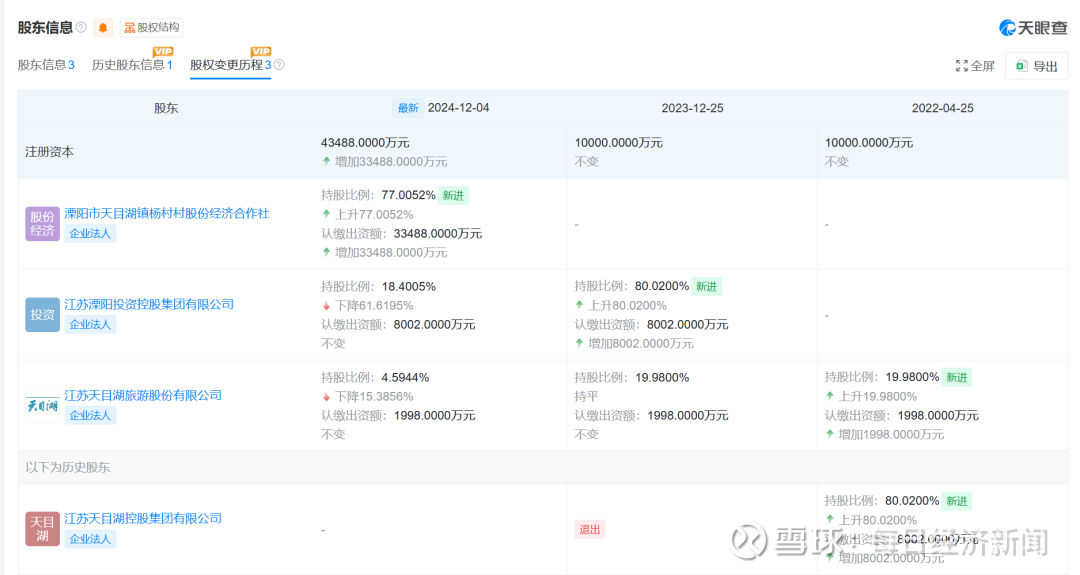The height and width of the screenshot is (575, 1080).
Task: Click 企业法人 tag under 江苏溧阳投资控股
Action: [x=90, y=324]
